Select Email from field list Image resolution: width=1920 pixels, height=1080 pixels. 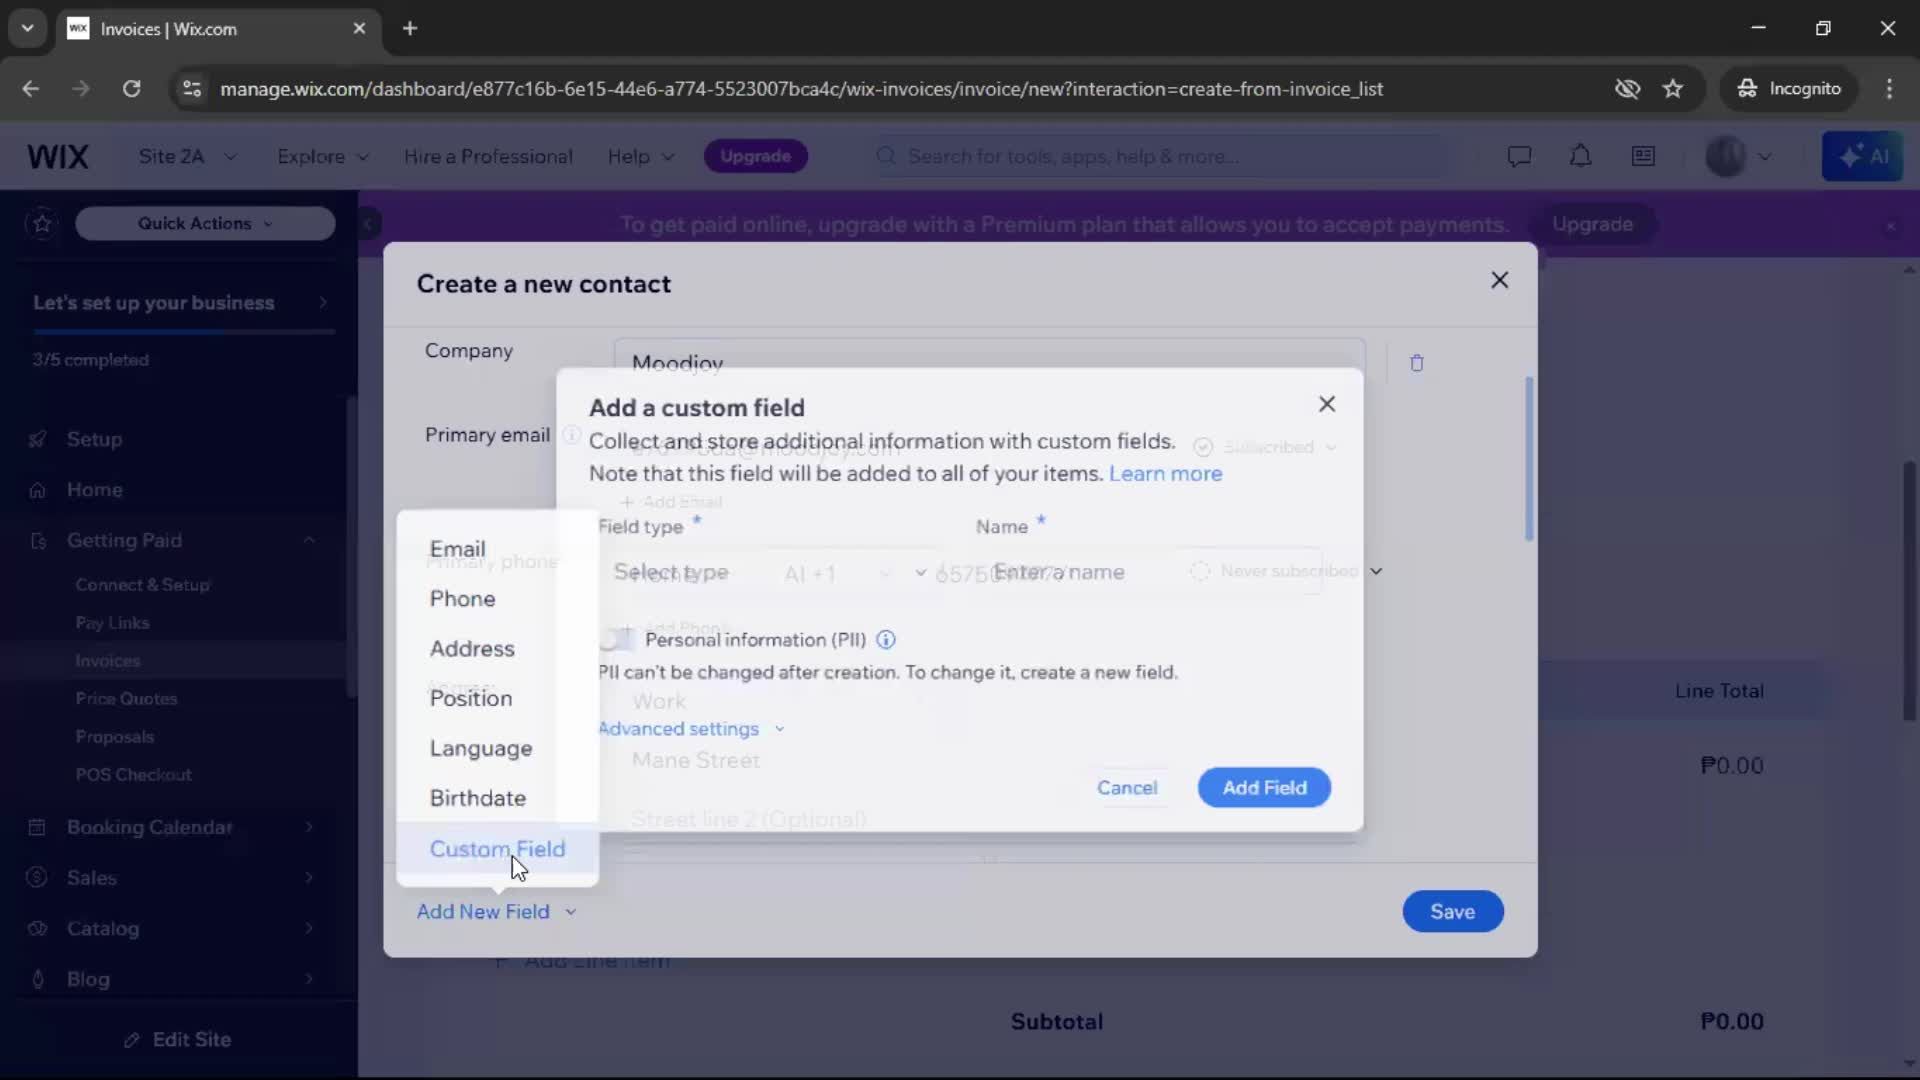point(497,549)
